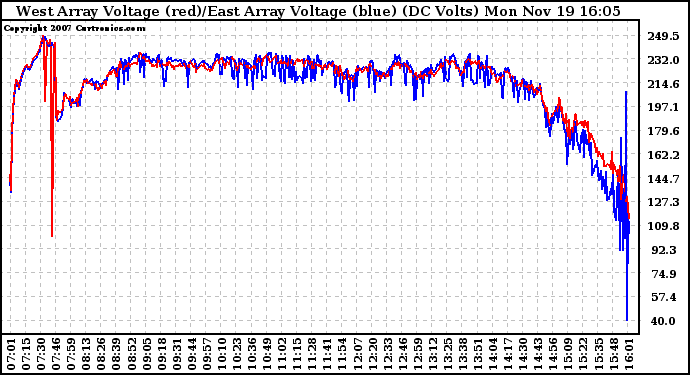Click the 13:38 time label
The width and height of the screenshot is (690, 375).
point(462,354)
